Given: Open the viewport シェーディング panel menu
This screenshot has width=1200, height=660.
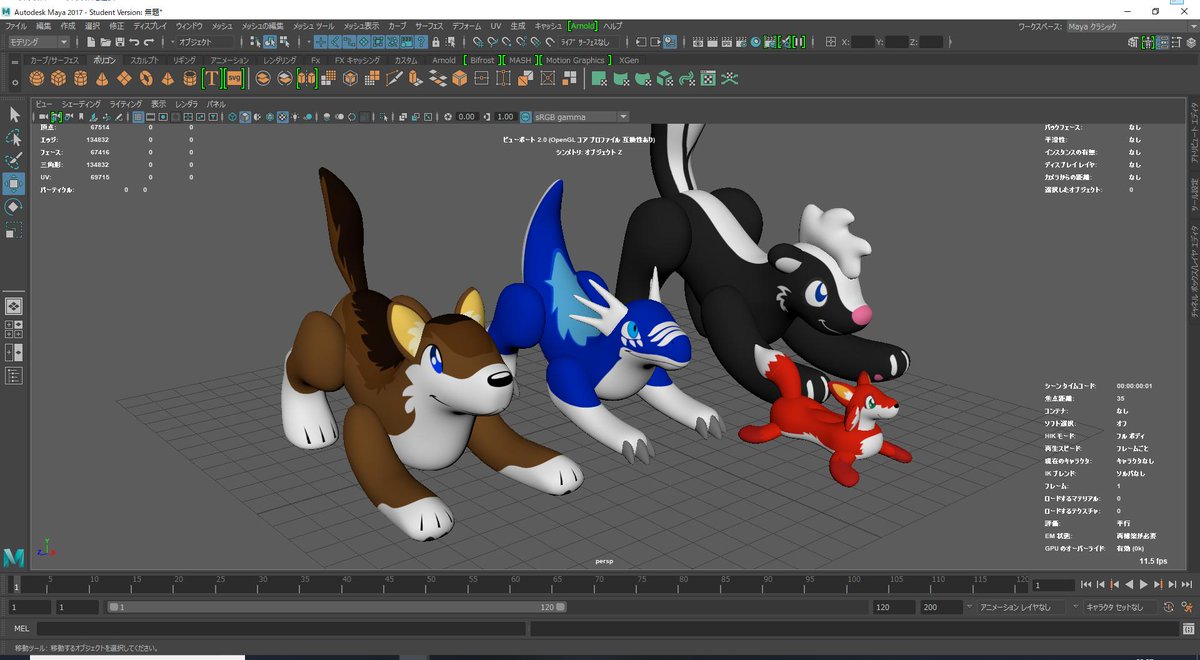Looking at the screenshot, I should click(81, 104).
